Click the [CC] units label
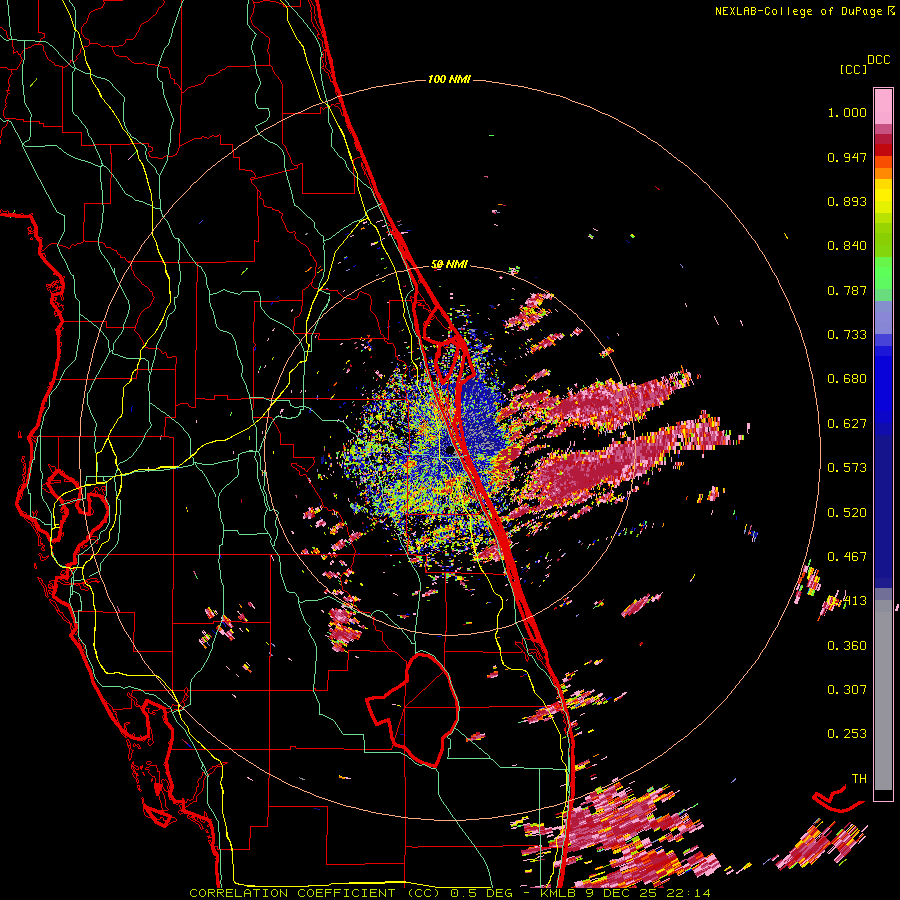 (854, 69)
